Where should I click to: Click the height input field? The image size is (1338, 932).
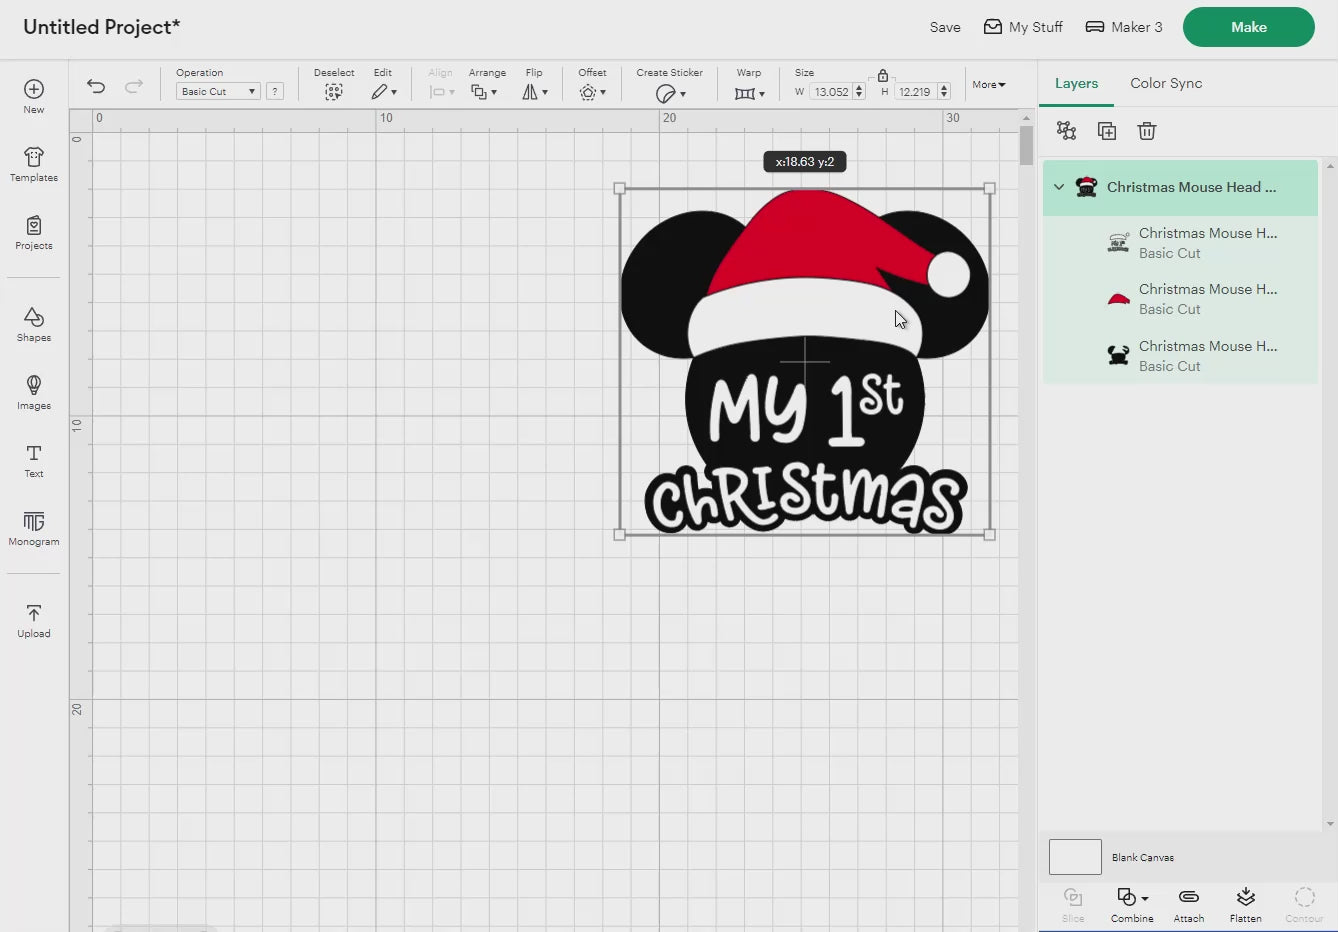915,92
